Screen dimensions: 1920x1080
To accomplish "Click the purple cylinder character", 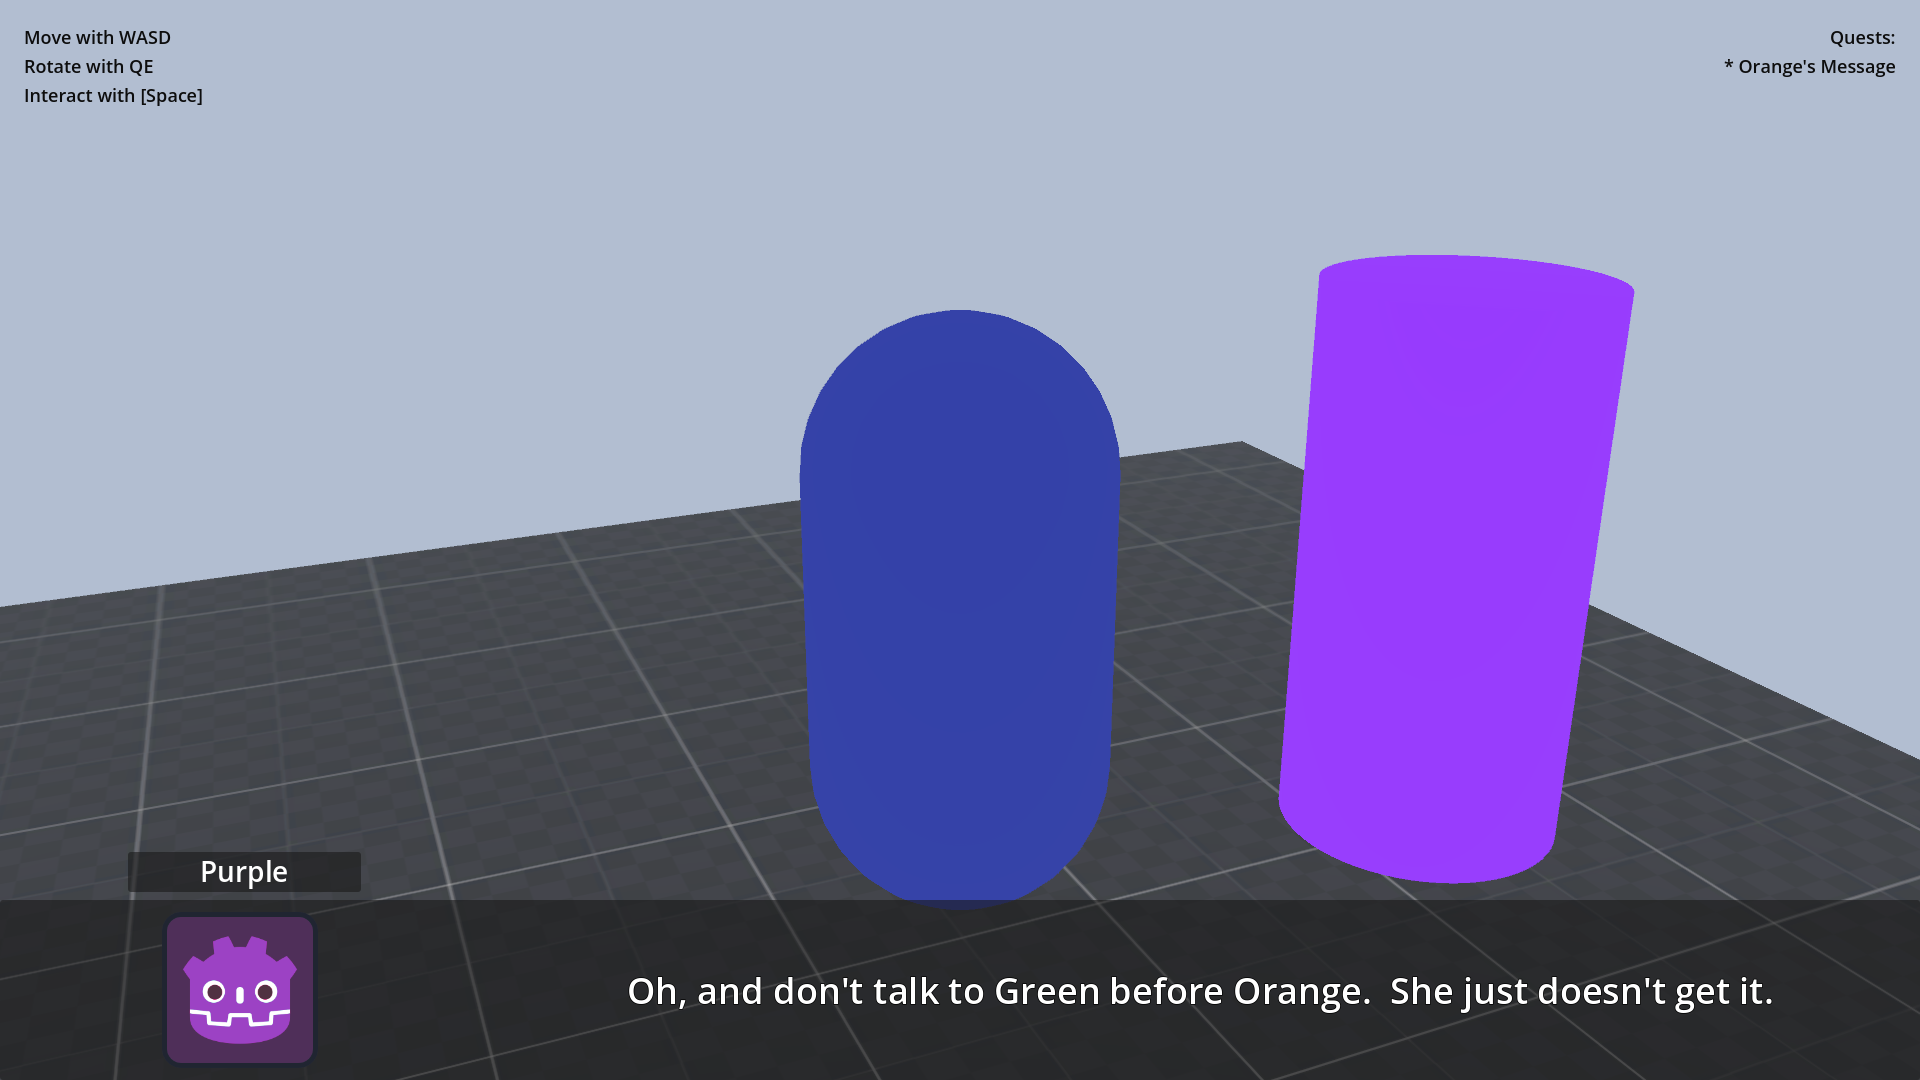I will (1455, 570).
